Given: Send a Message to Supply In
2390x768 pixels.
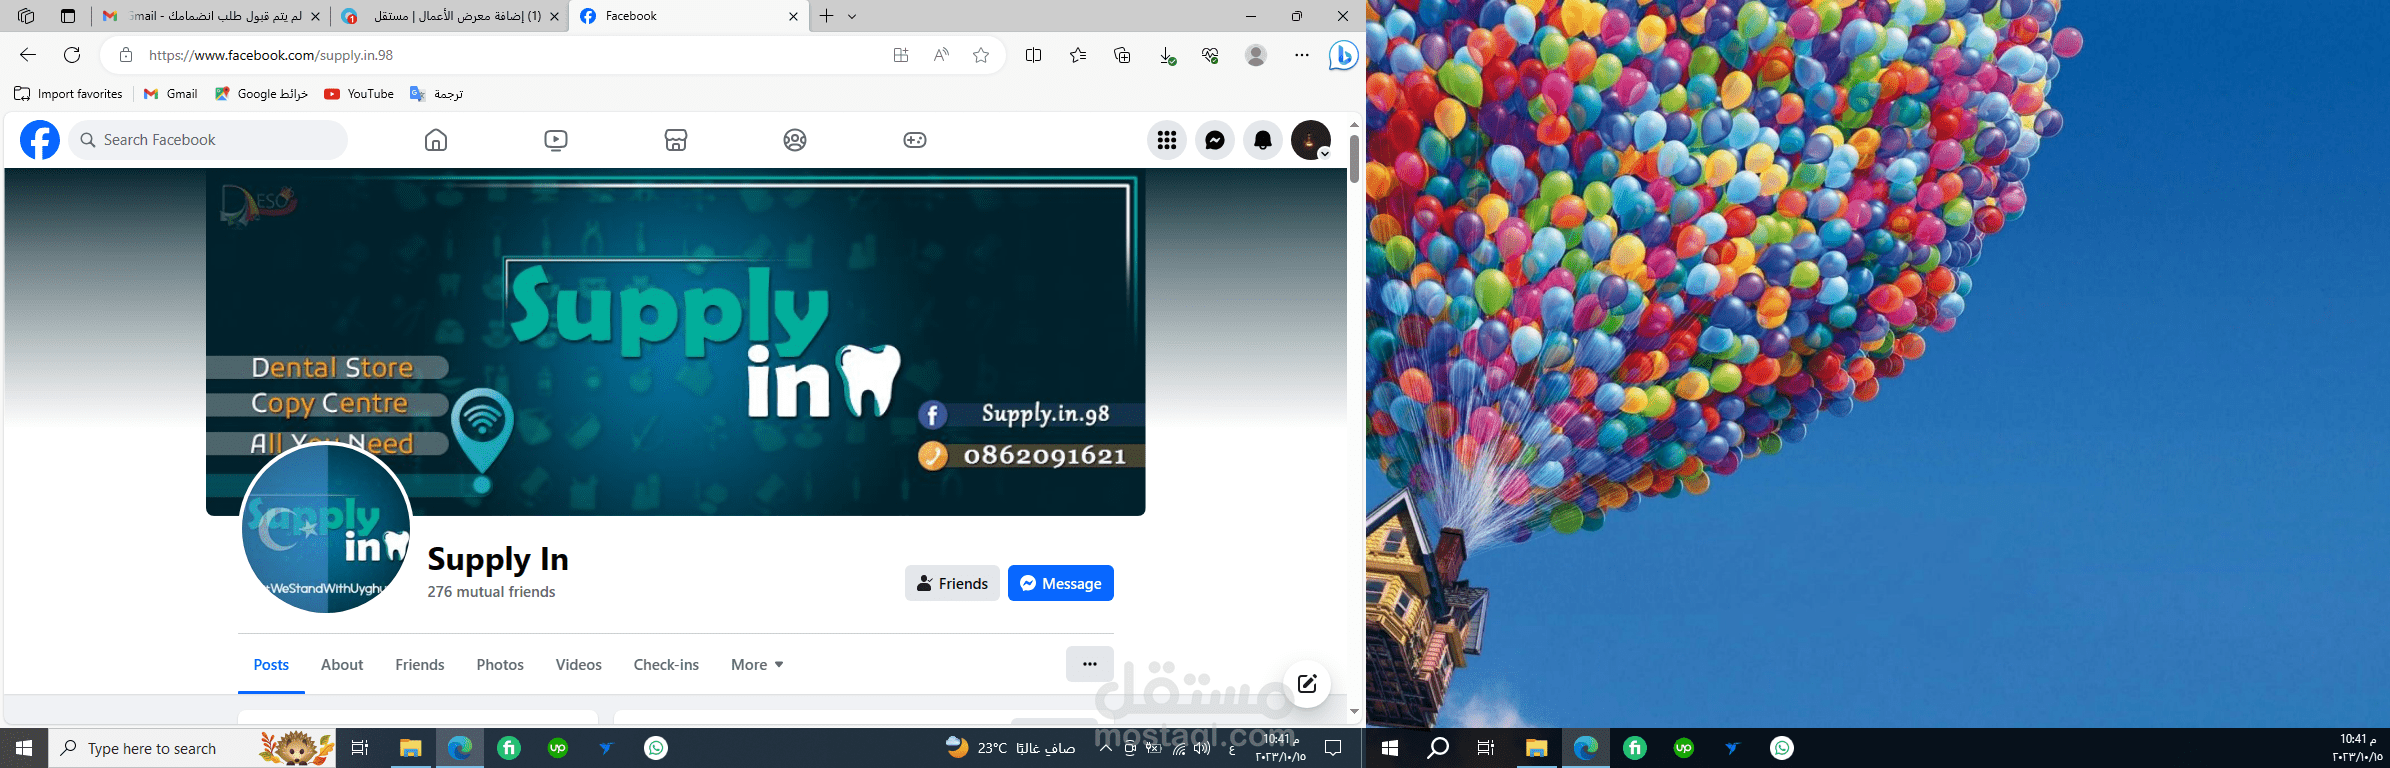Looking at the screenshot, I should 1061,583.
